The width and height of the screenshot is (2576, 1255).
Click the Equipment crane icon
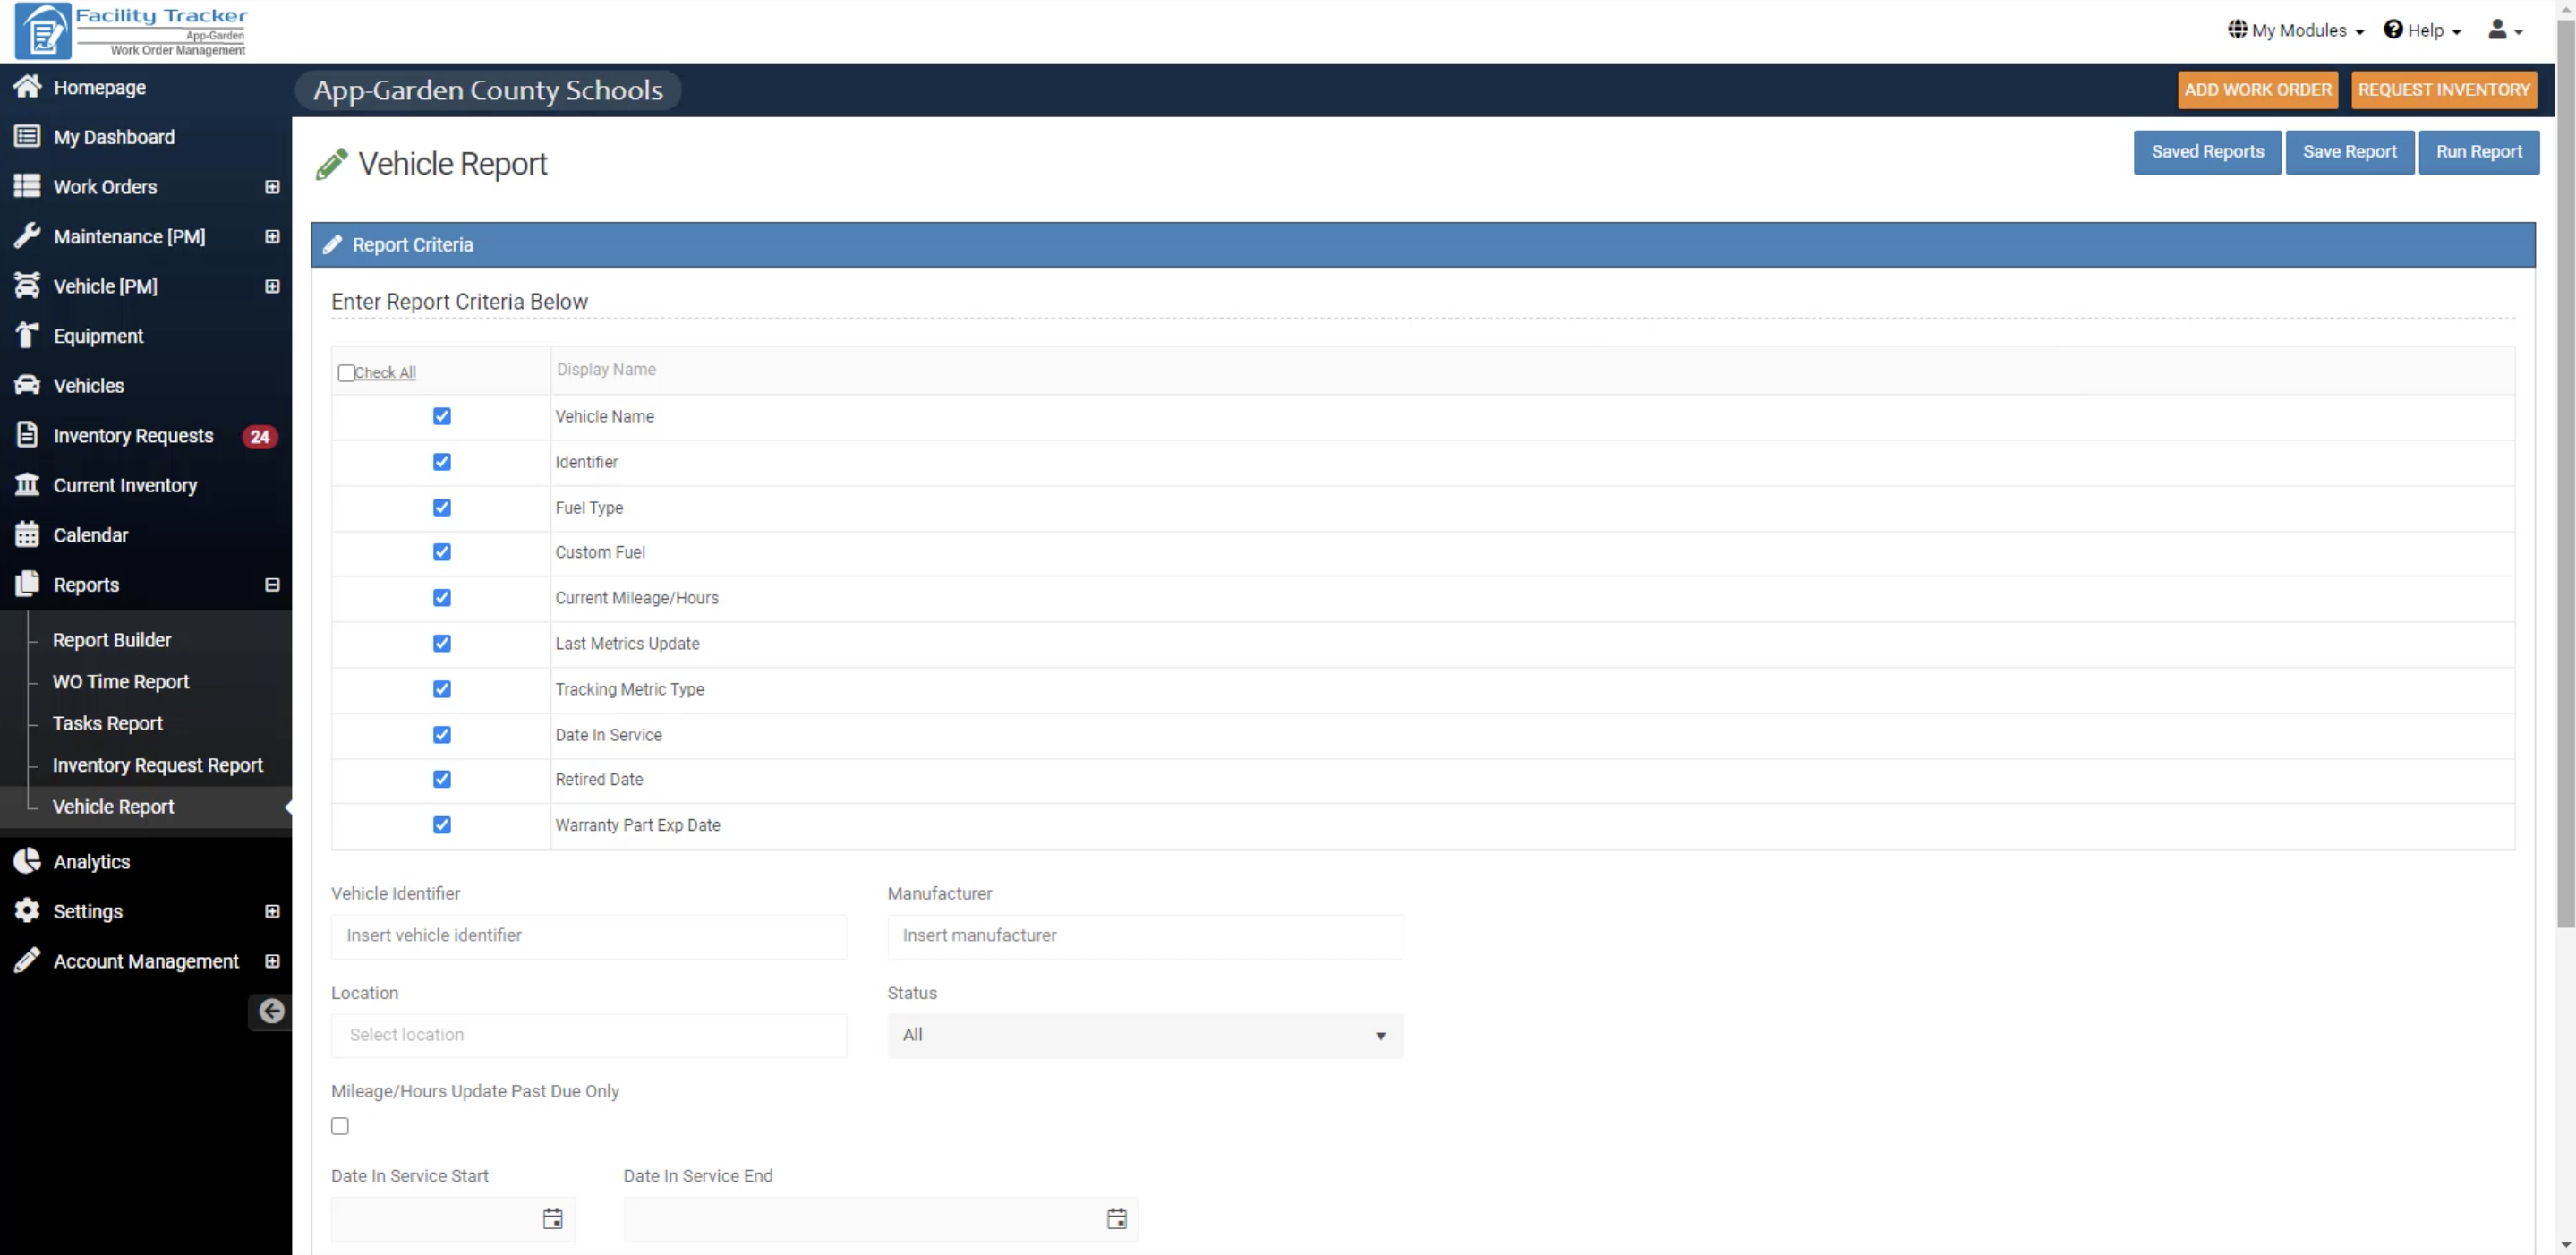27,336
